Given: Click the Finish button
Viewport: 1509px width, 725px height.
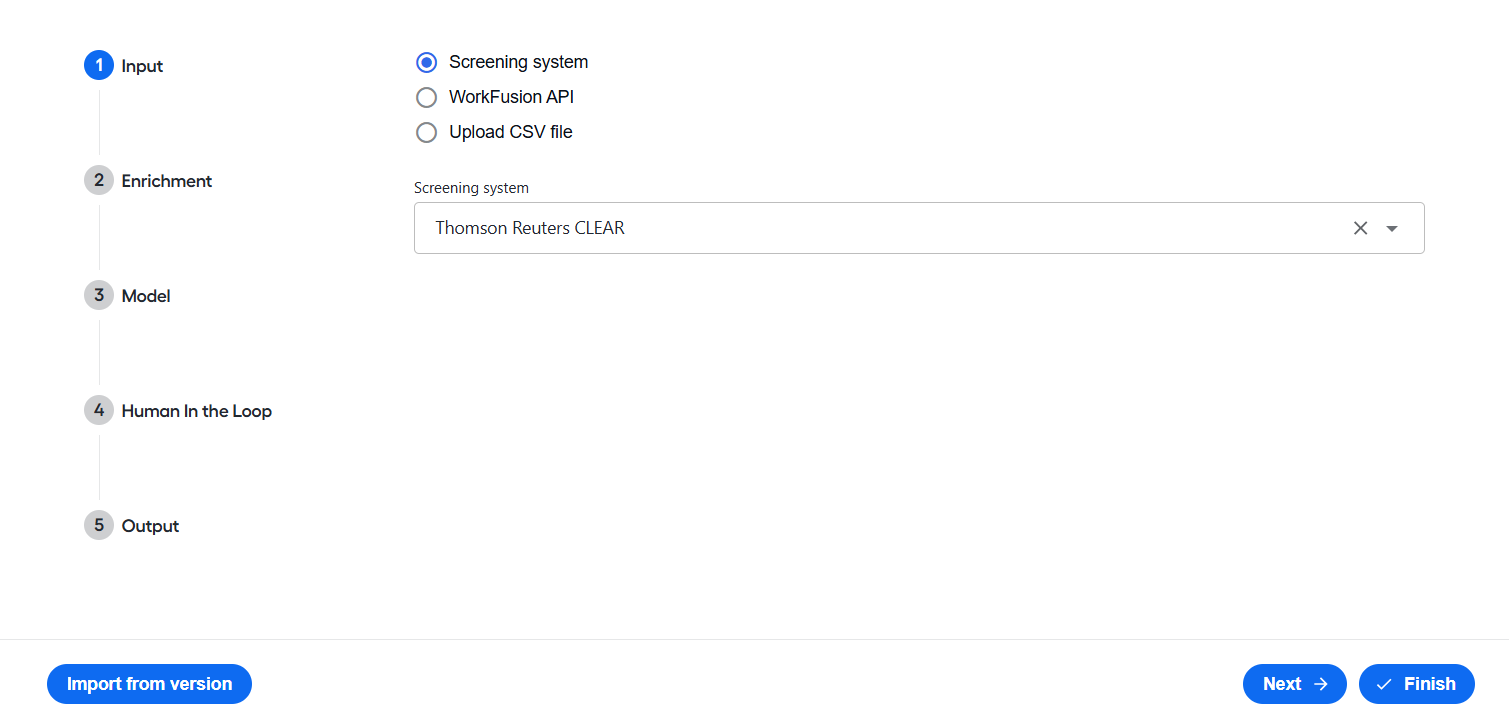Looking at the screenshot, I should [x=1417, y=684].
